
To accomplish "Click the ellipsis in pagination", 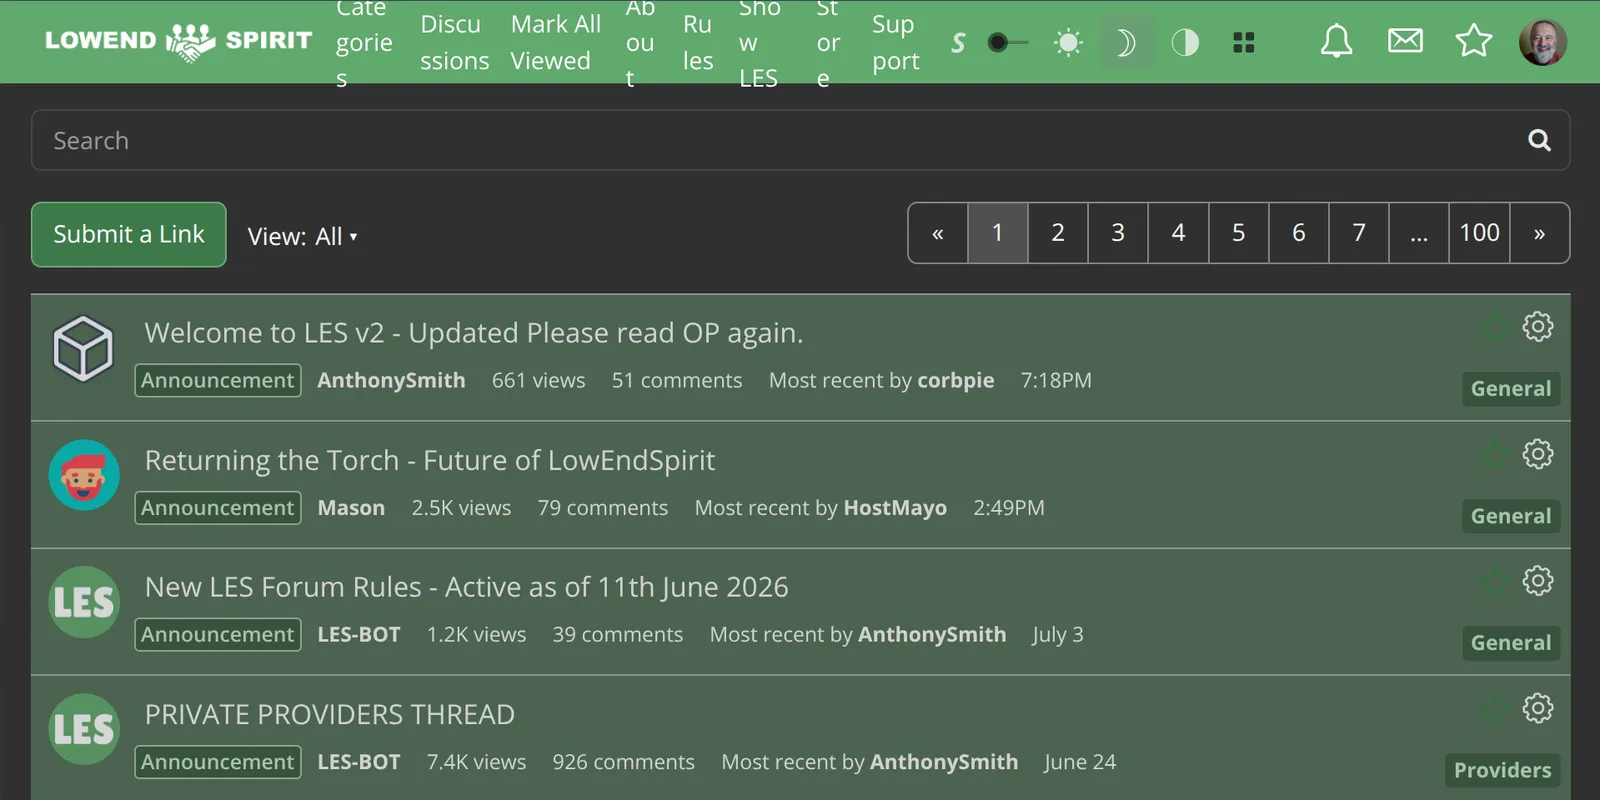I will [x=1419, y=233].
